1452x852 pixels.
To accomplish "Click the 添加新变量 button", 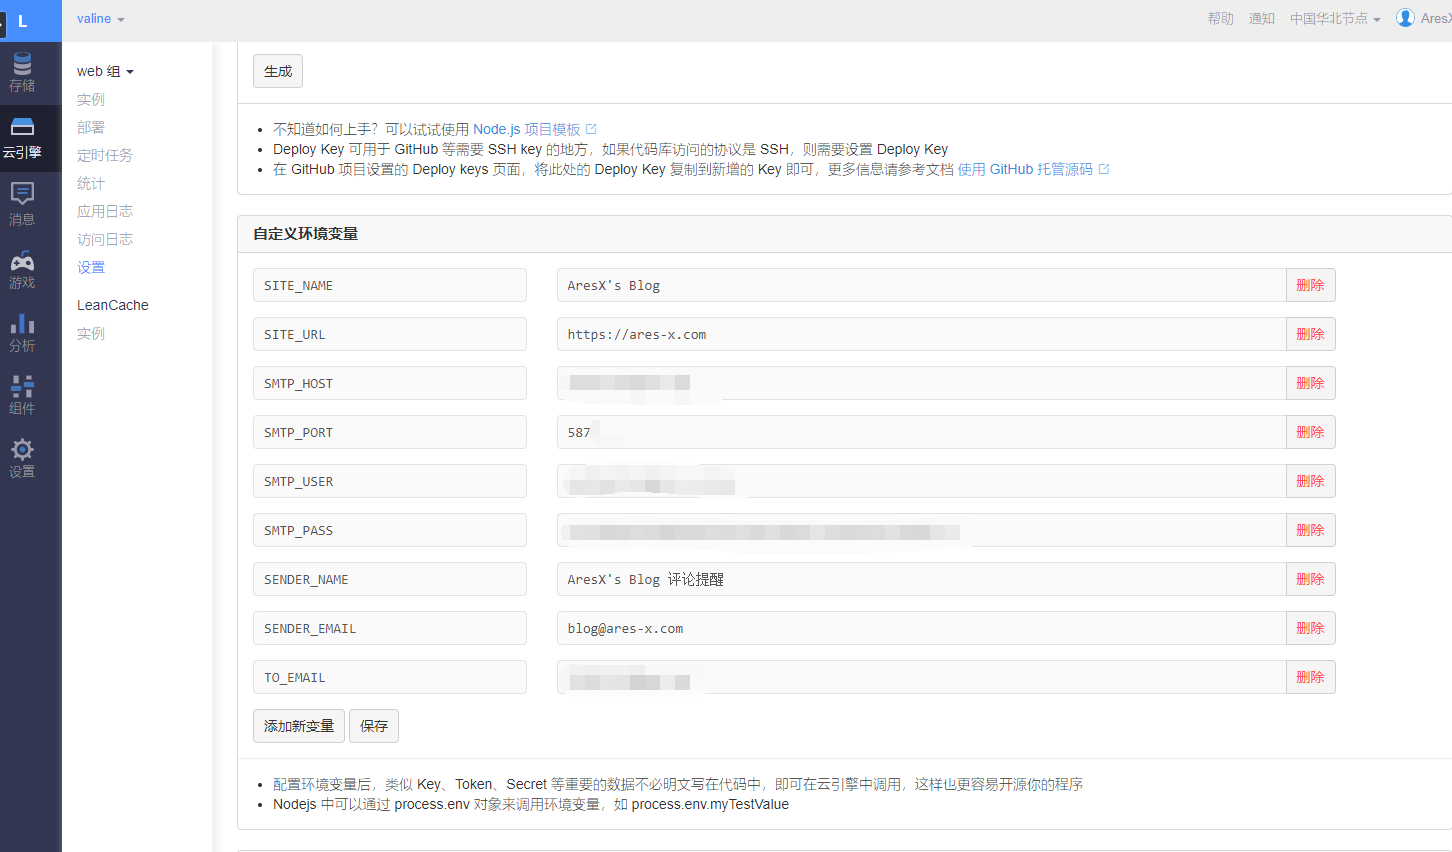I will [x=299, y=726].
